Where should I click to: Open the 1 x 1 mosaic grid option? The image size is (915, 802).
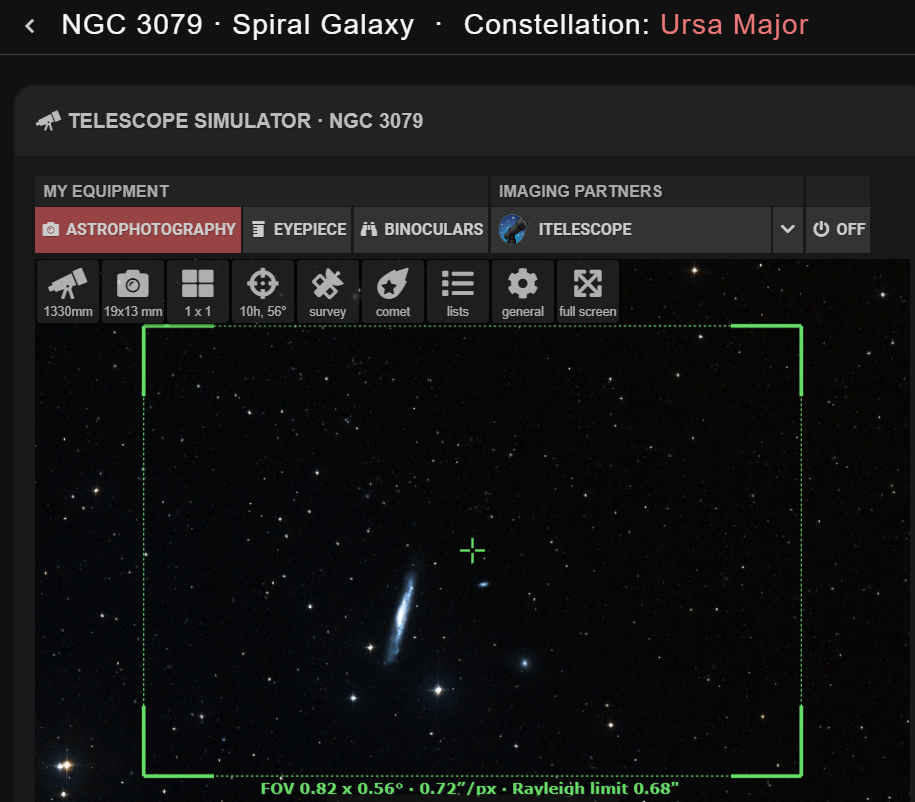[198, 292]
